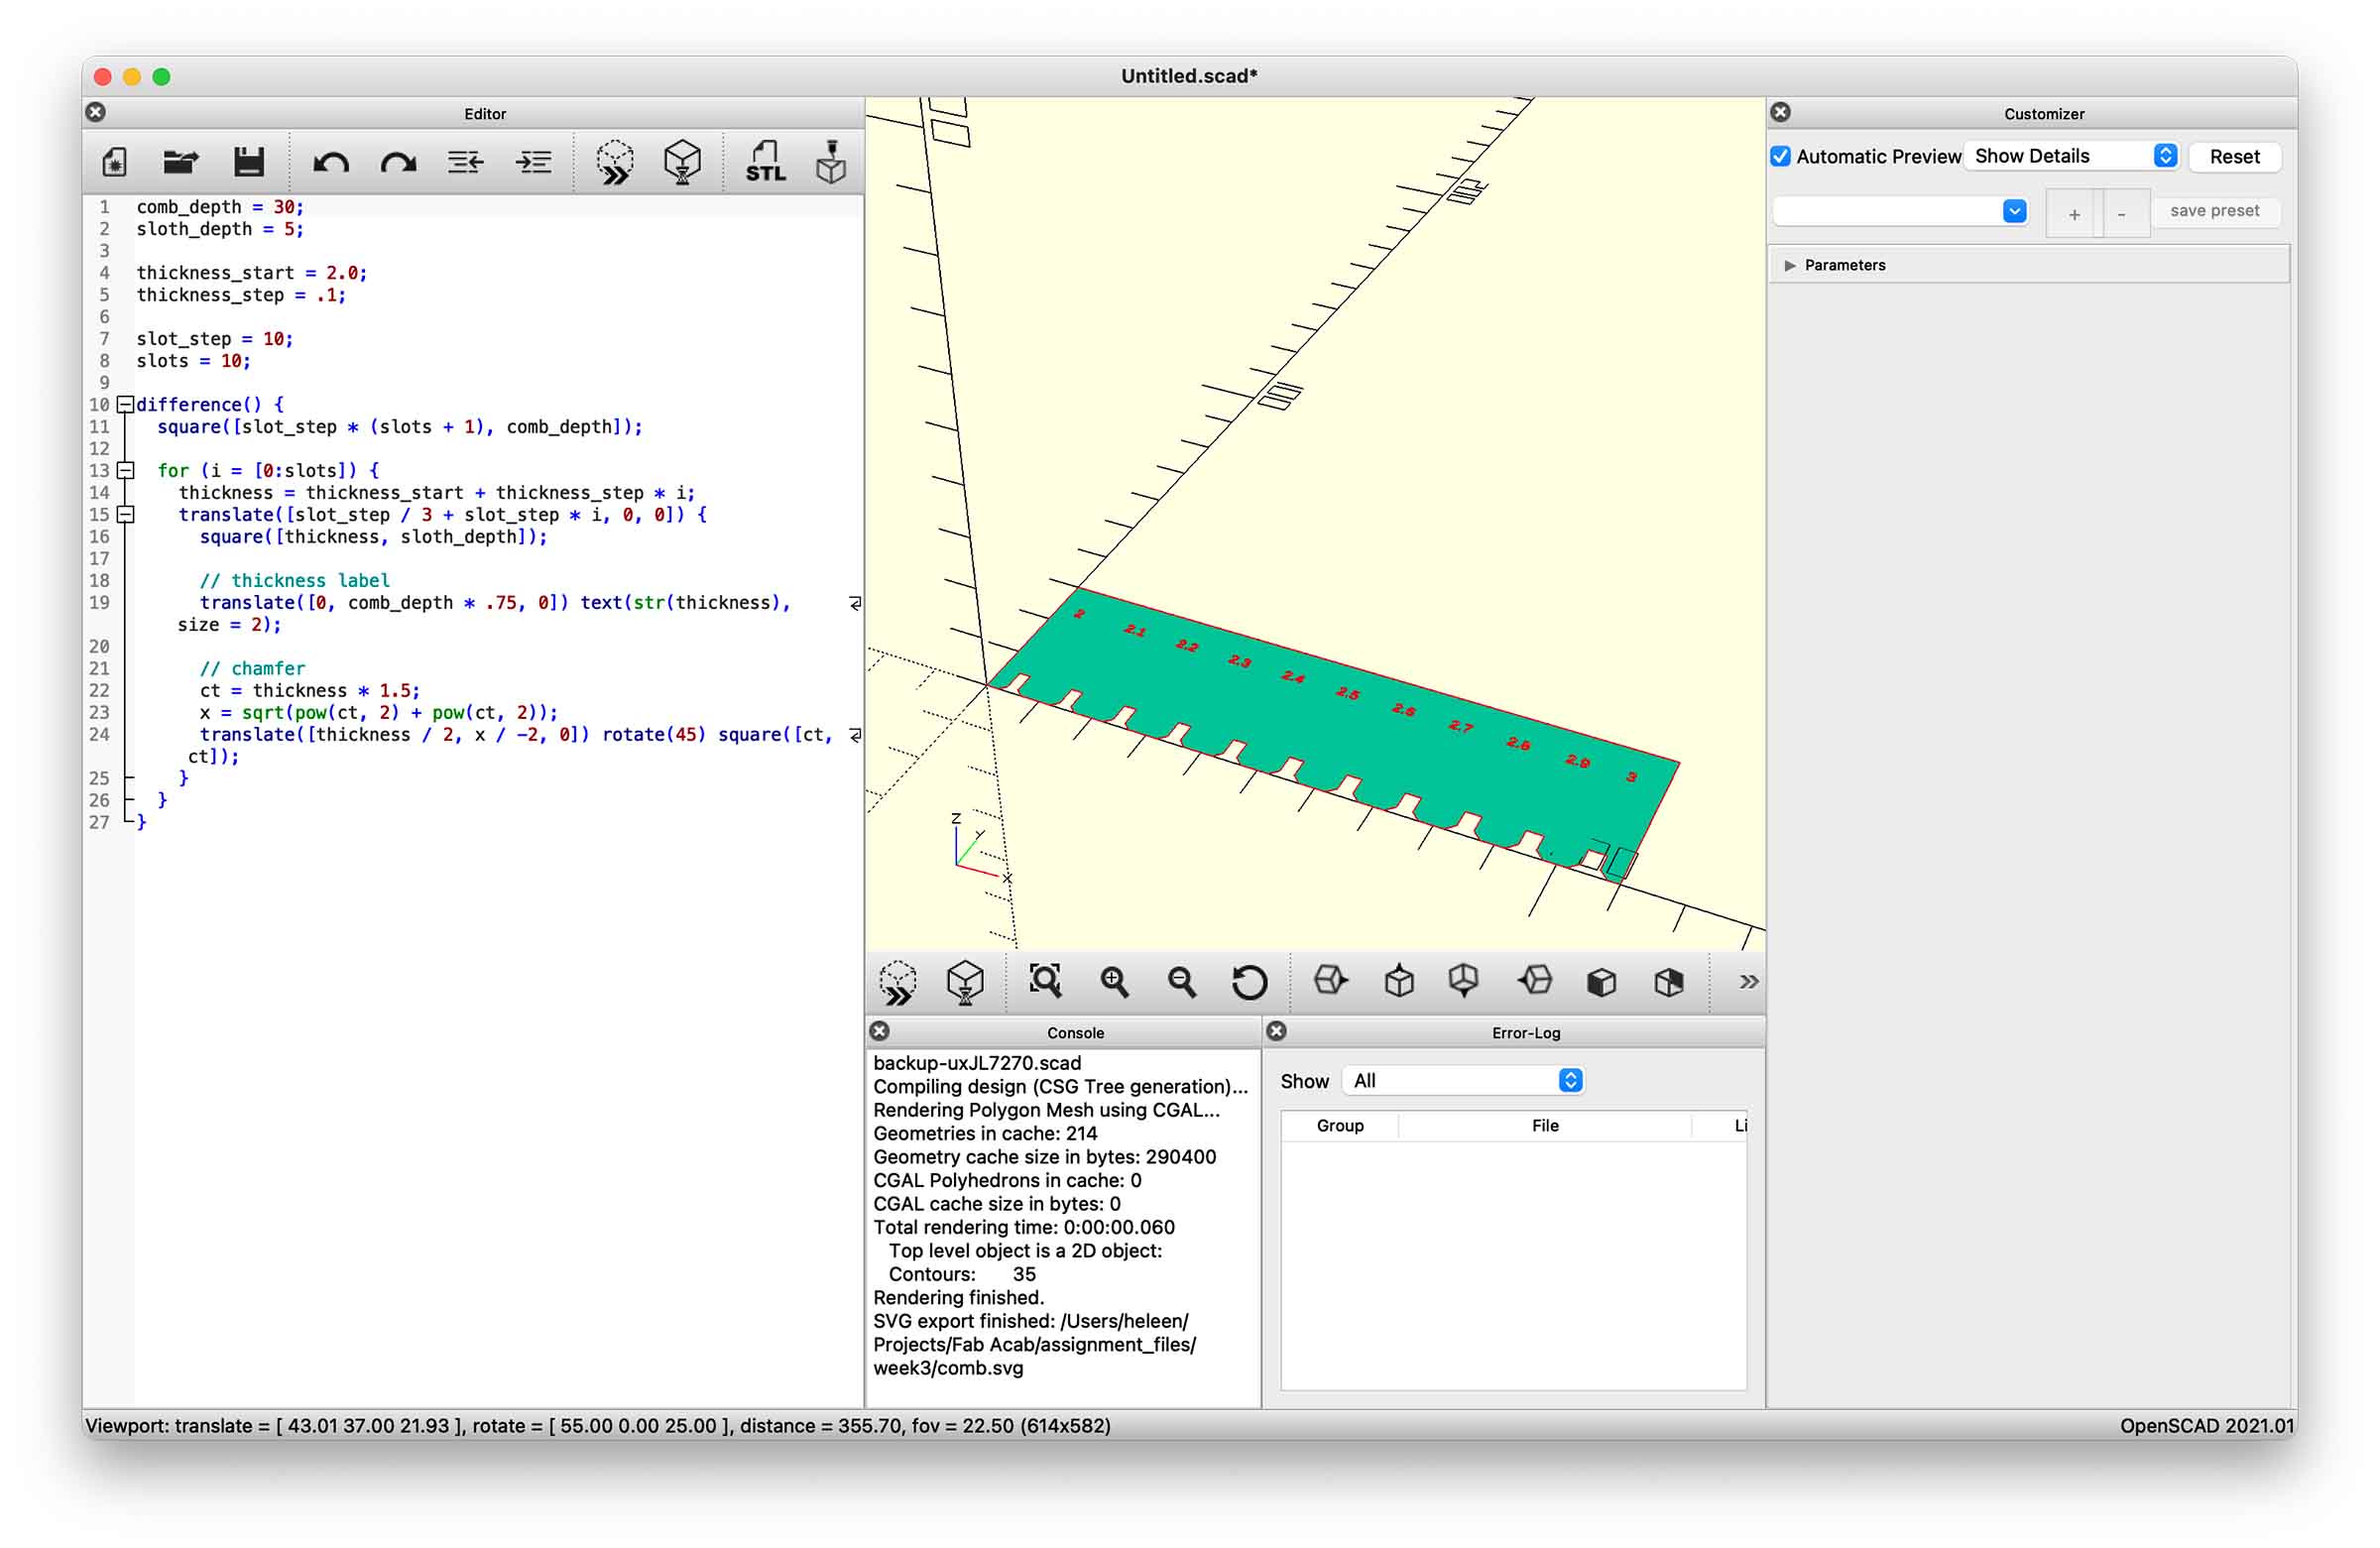
Task: Collapse the difference() block on line 10
Action: click(126, 405)
